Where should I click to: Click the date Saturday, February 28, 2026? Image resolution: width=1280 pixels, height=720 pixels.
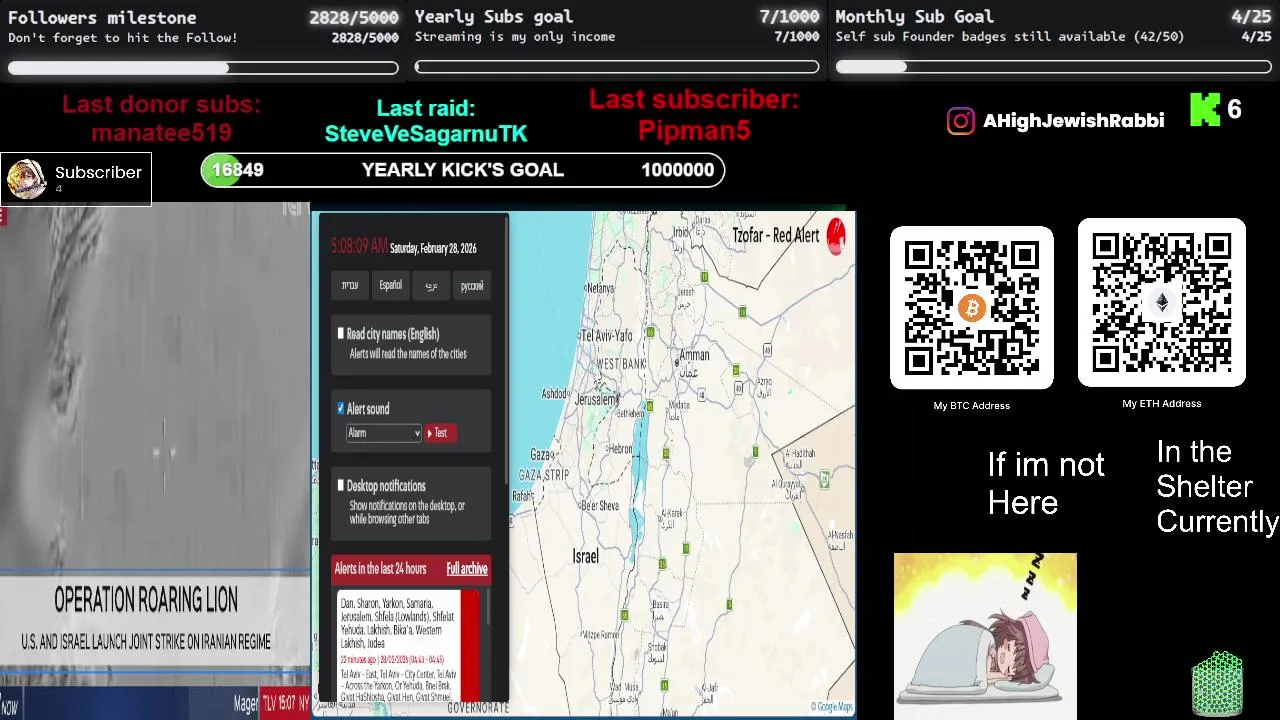click(433, 248)
